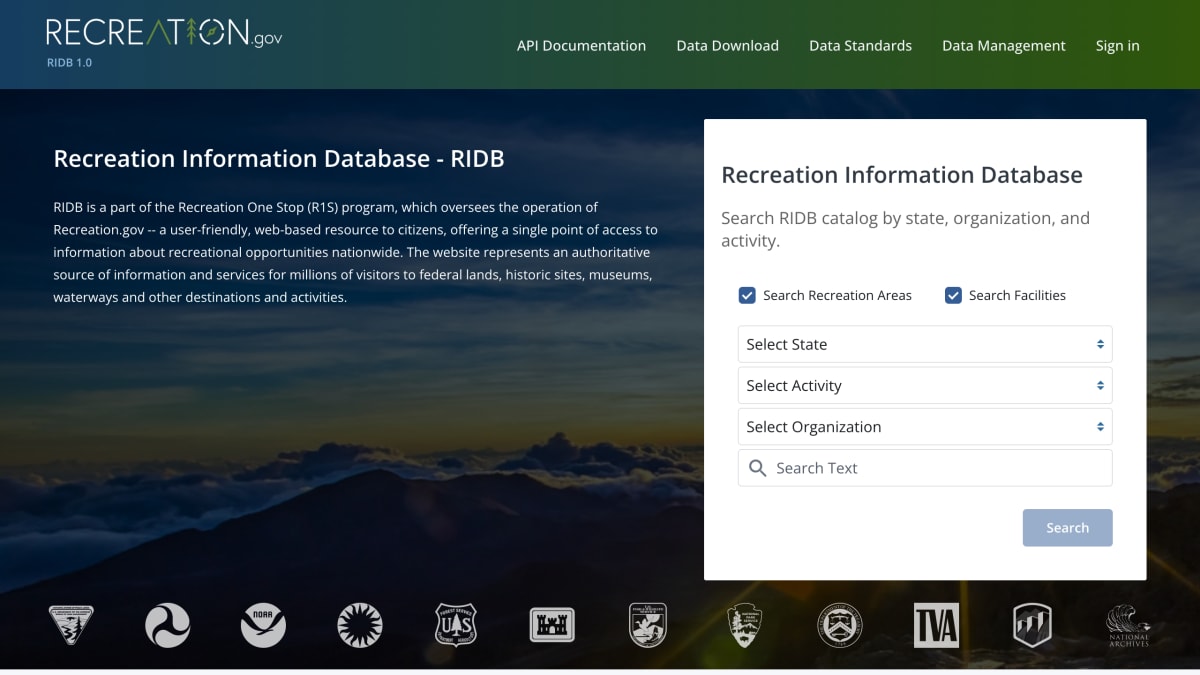Open the NOAA logo
Image resolution: width=1200 pixels, height=675 pixels.
coord(264,625)
